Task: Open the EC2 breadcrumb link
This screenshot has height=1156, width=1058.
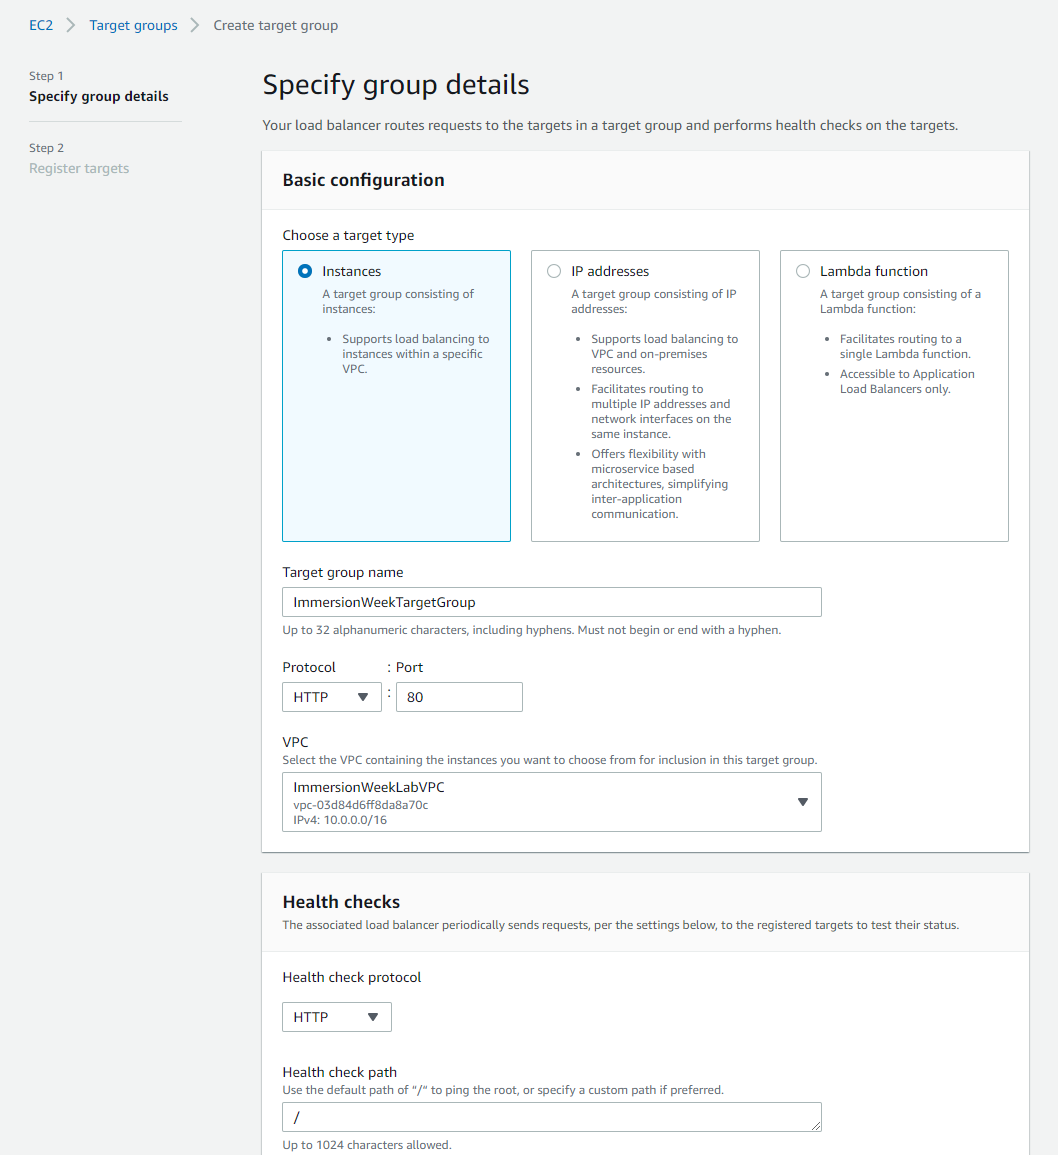Action: click(41, 25)
